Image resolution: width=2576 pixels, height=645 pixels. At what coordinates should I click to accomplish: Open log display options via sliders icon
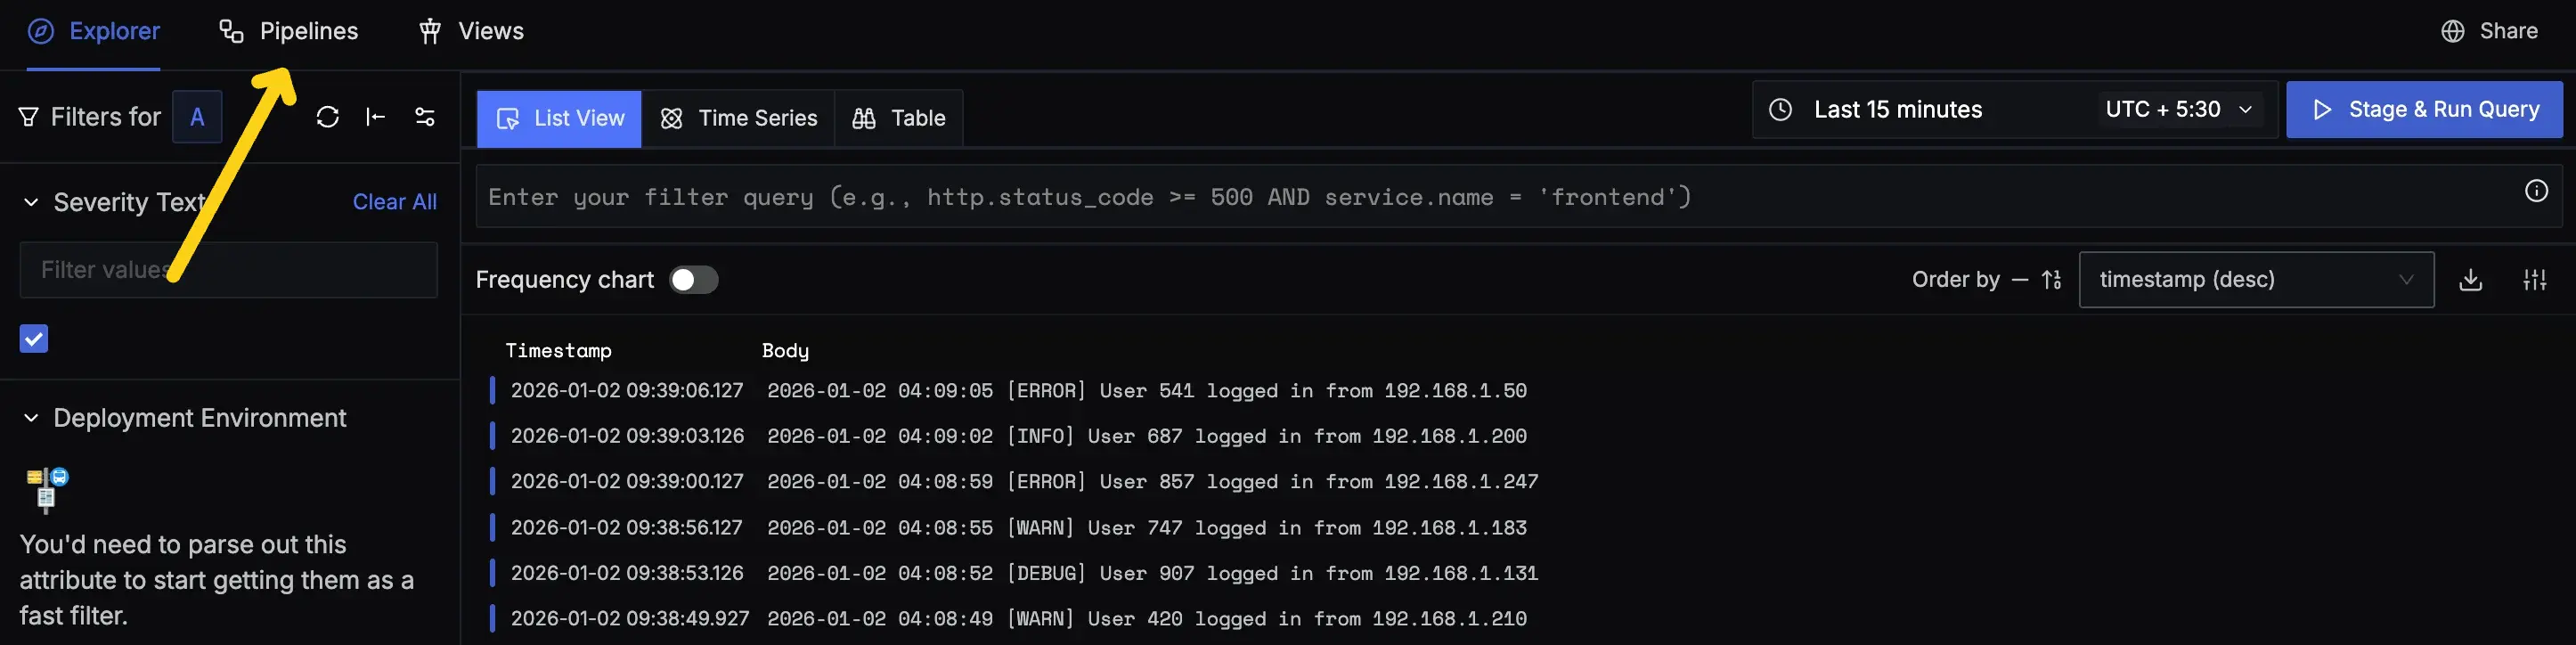tap(2535, 280)
